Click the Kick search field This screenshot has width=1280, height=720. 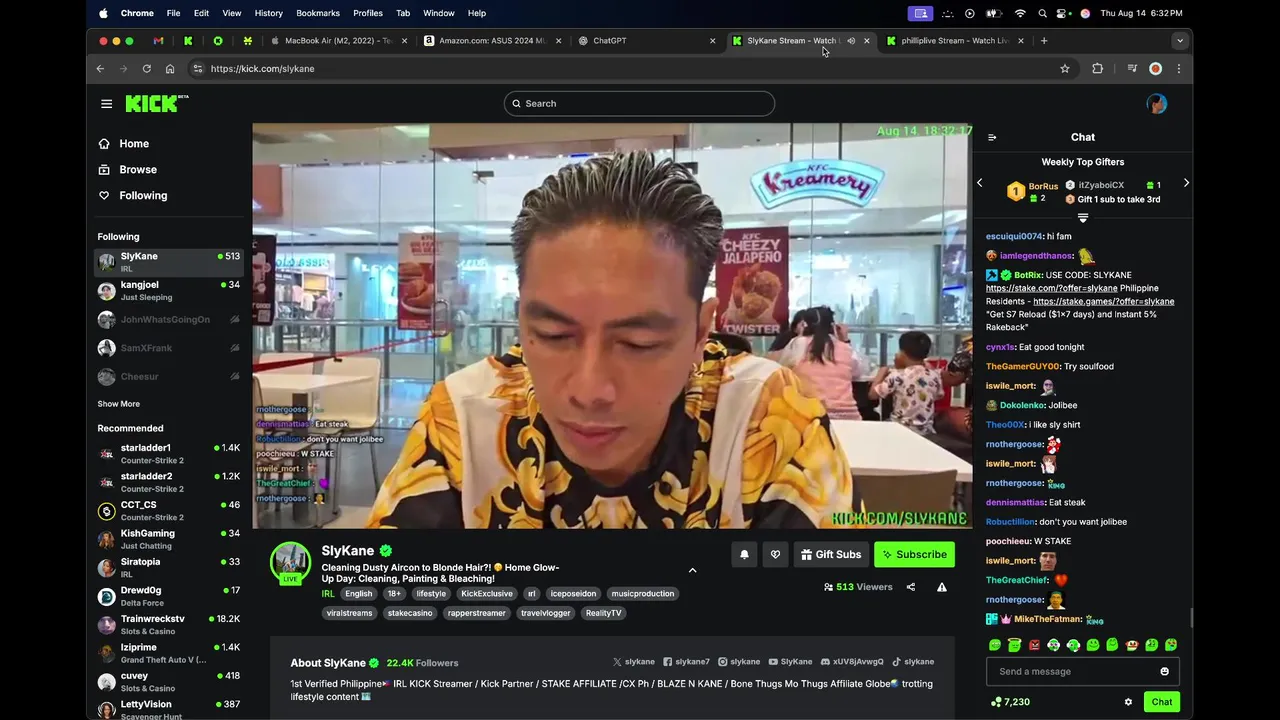pyautogui.click(x=639, y=104)
